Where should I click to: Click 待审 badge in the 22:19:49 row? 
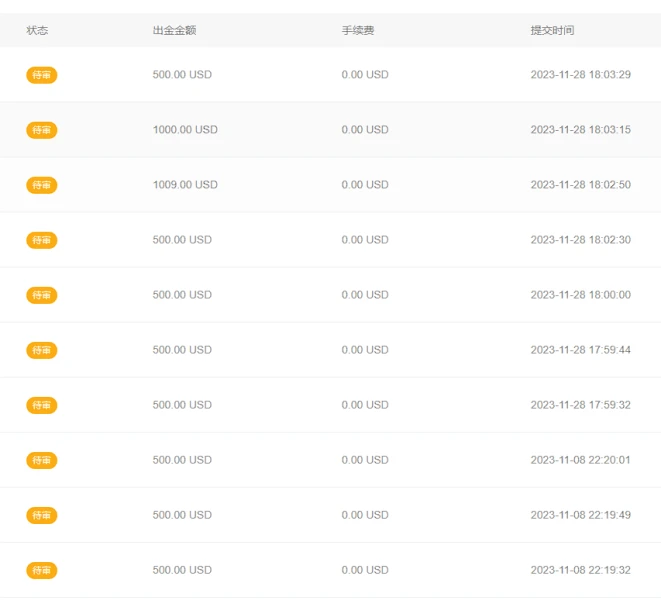coord(42,515)
